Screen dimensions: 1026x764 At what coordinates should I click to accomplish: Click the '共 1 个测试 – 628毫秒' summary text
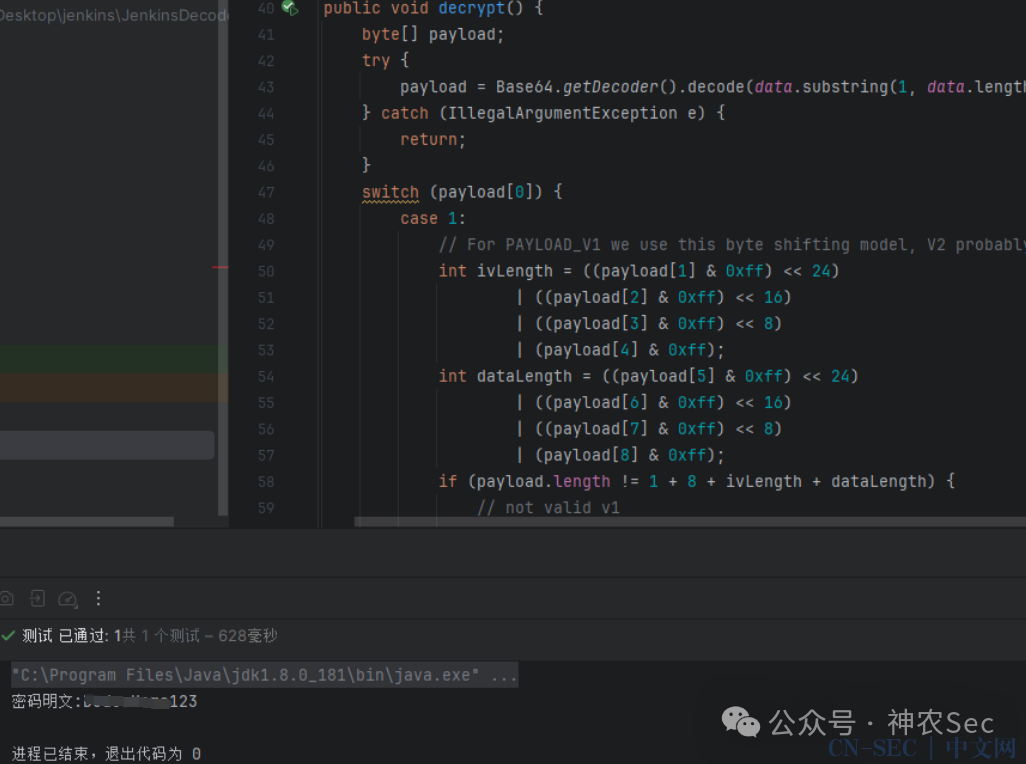click(200, 636)
